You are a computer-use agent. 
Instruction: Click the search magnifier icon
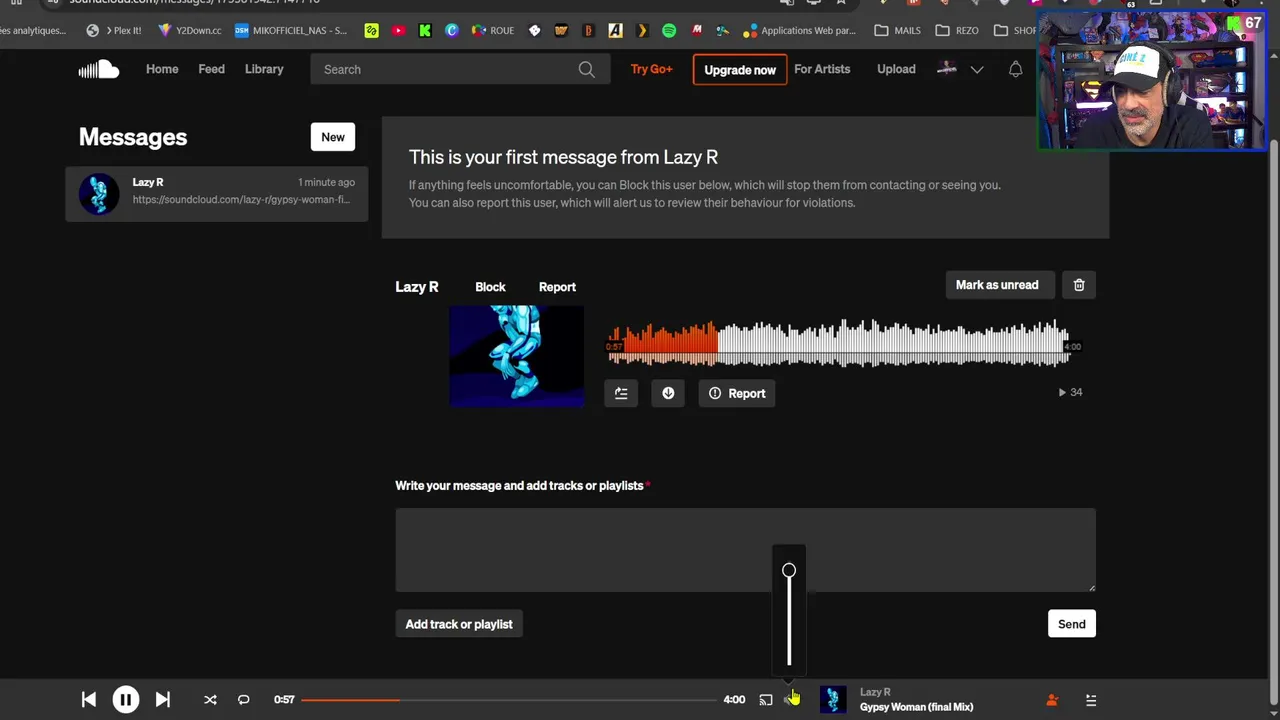coord(587,69)
